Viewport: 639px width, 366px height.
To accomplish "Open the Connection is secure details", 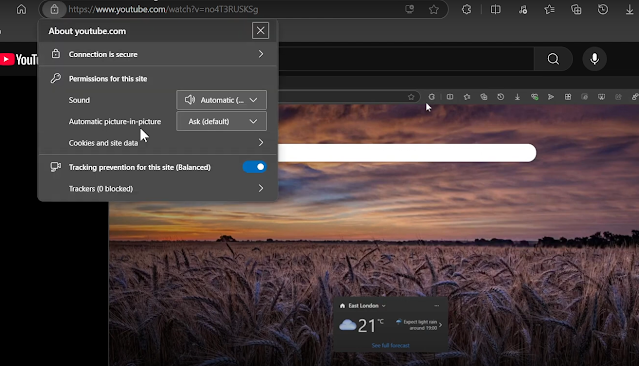I will pos(158,54).
